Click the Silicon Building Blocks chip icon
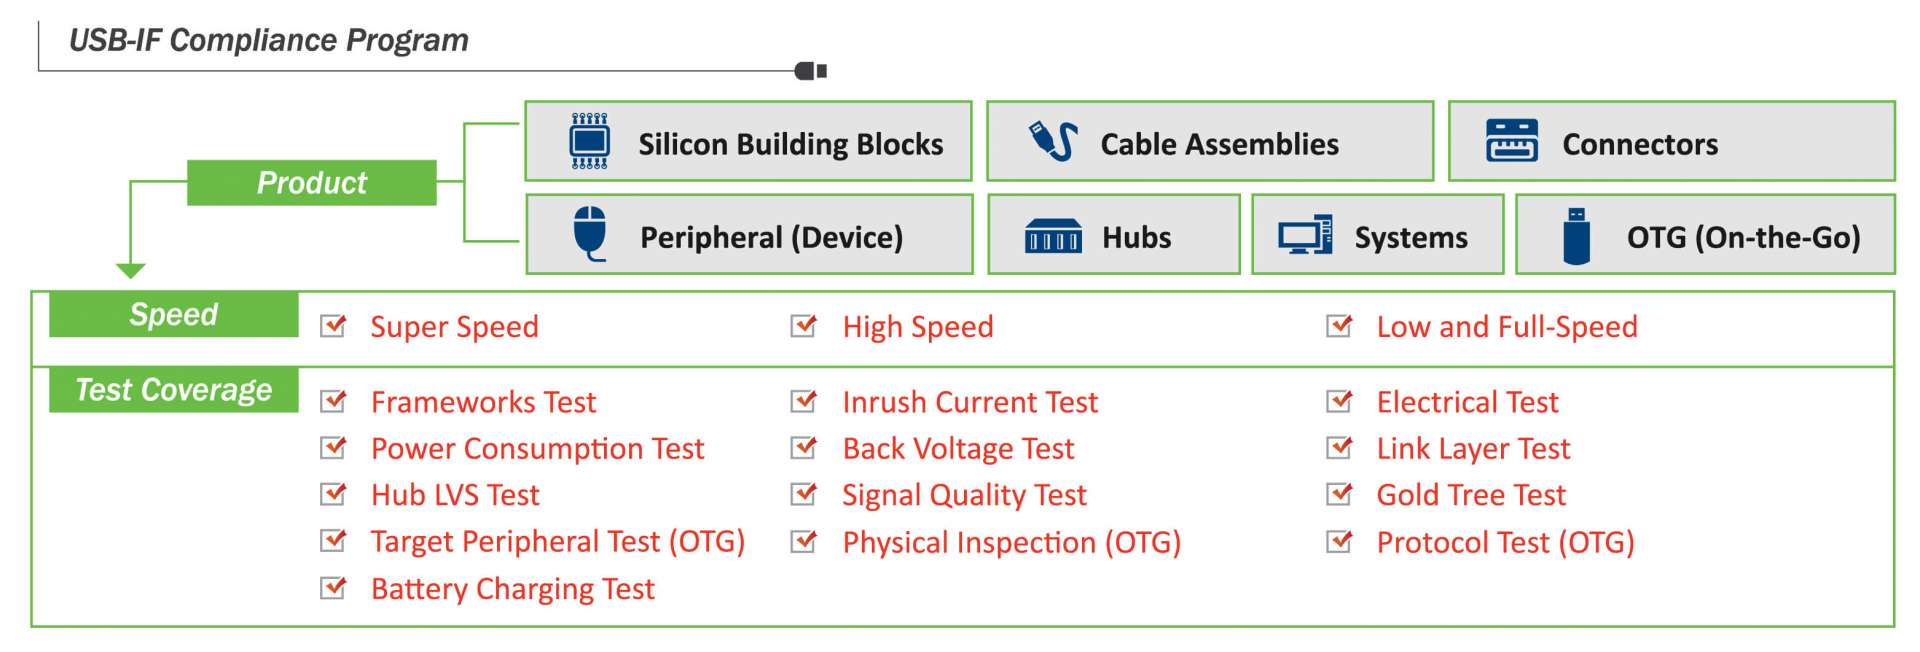The image size is (1920, 652). tap(589, 141)
